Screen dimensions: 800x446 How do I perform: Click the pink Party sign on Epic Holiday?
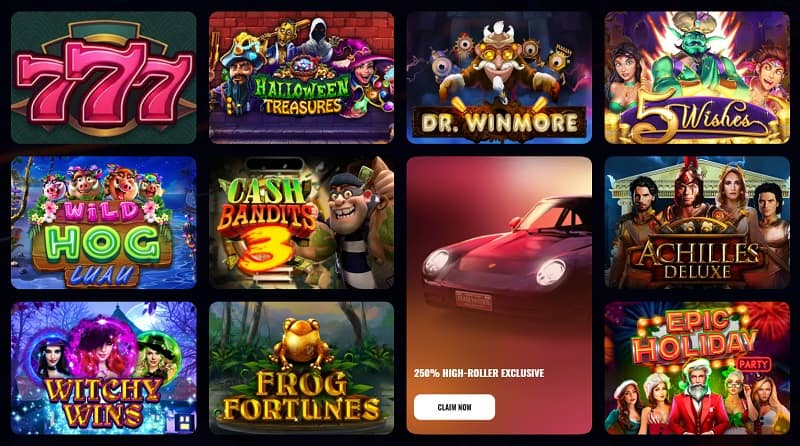(753, 364)
